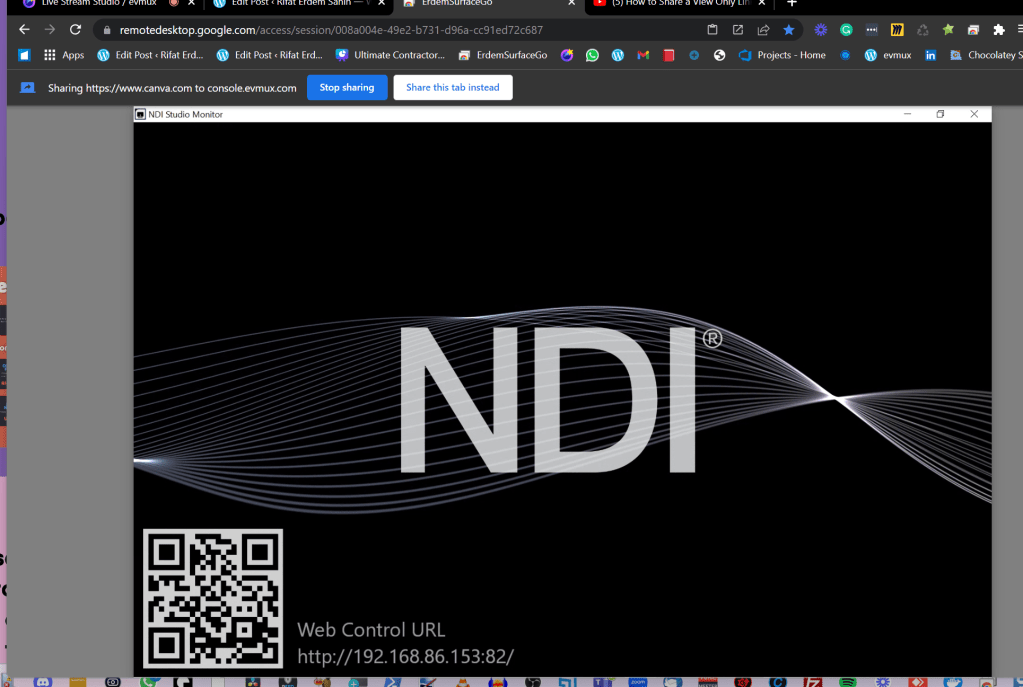This screenshot has height=687, width=1023.
Task: Click the open-in-new-window icon in the address bar
Action: pos(738,29)
